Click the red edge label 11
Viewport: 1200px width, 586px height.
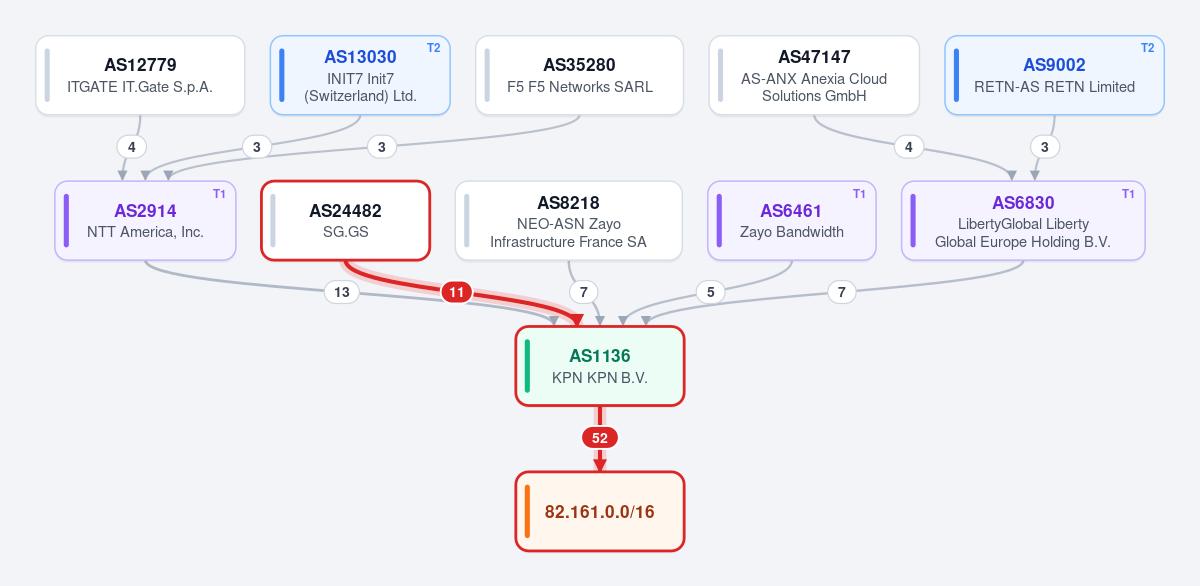(x=457, y=292)
